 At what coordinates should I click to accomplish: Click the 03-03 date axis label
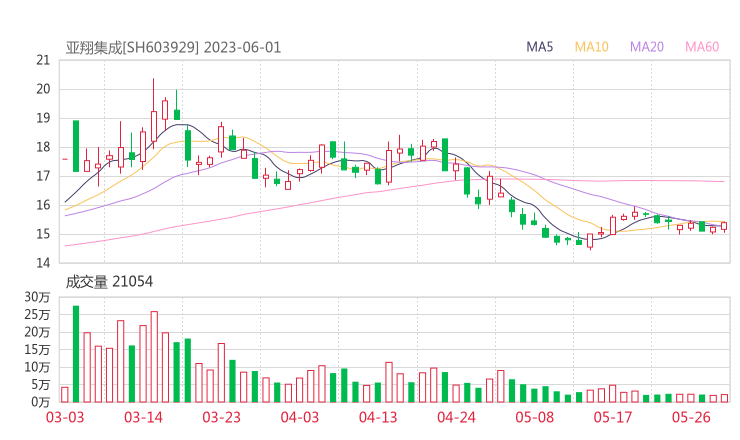(65, 417)
